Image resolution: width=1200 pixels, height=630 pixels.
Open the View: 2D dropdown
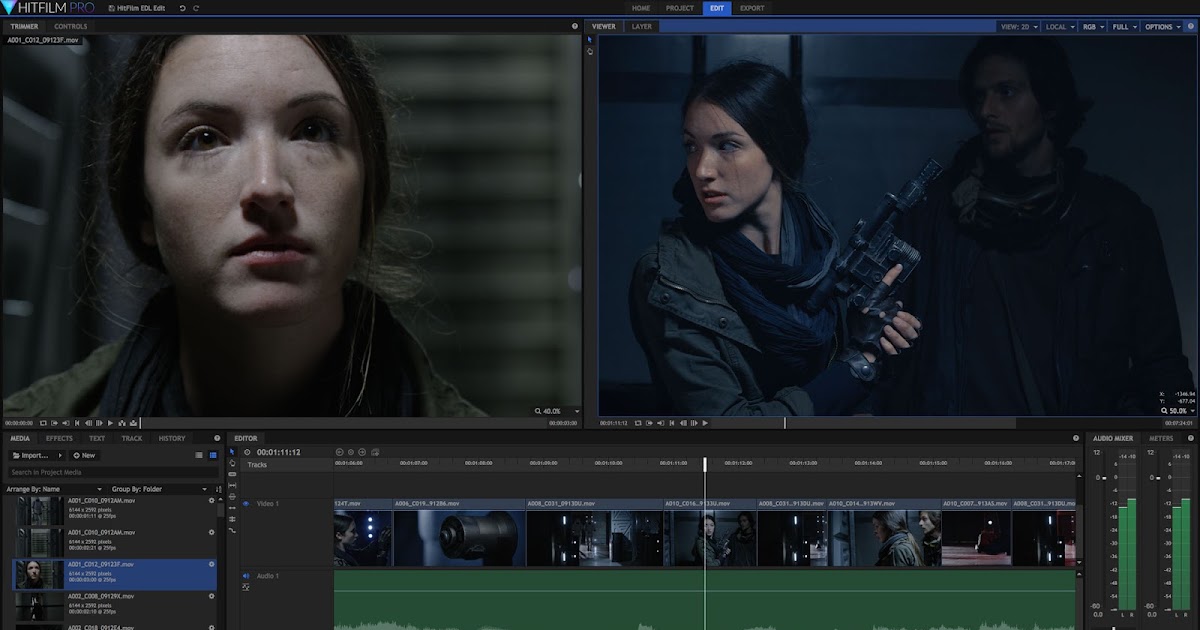coord(1019,27)
